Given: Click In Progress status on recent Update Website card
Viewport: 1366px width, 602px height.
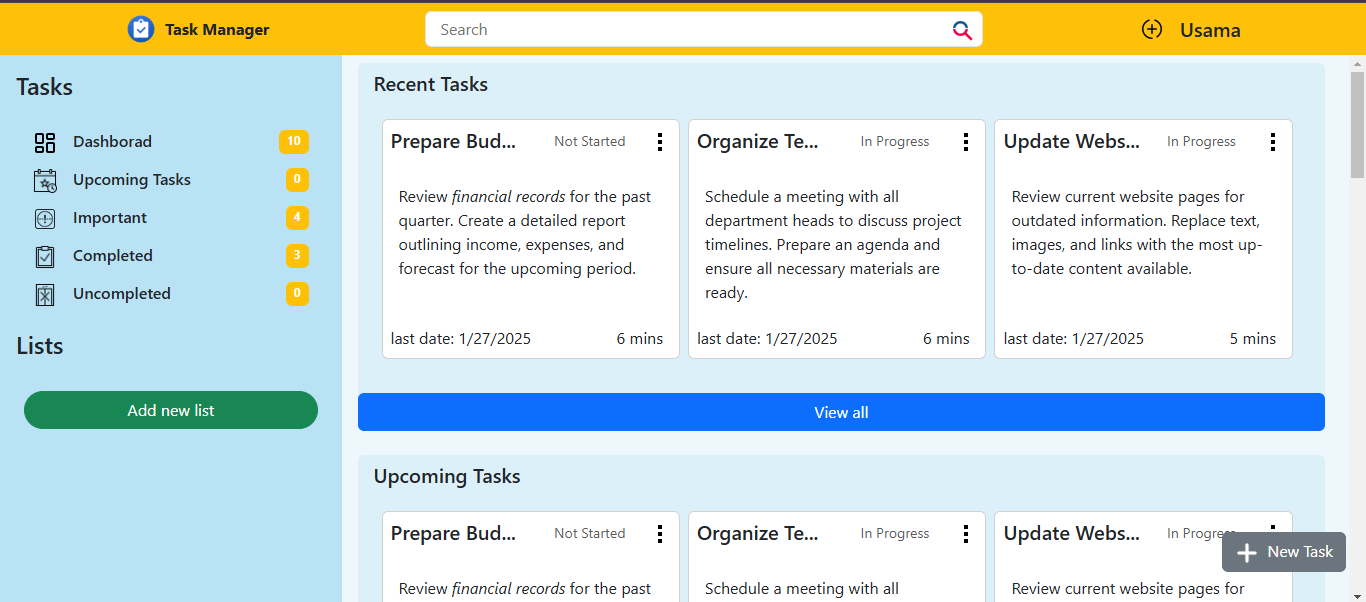Looking at the screenshot, I should point(1202,142).
